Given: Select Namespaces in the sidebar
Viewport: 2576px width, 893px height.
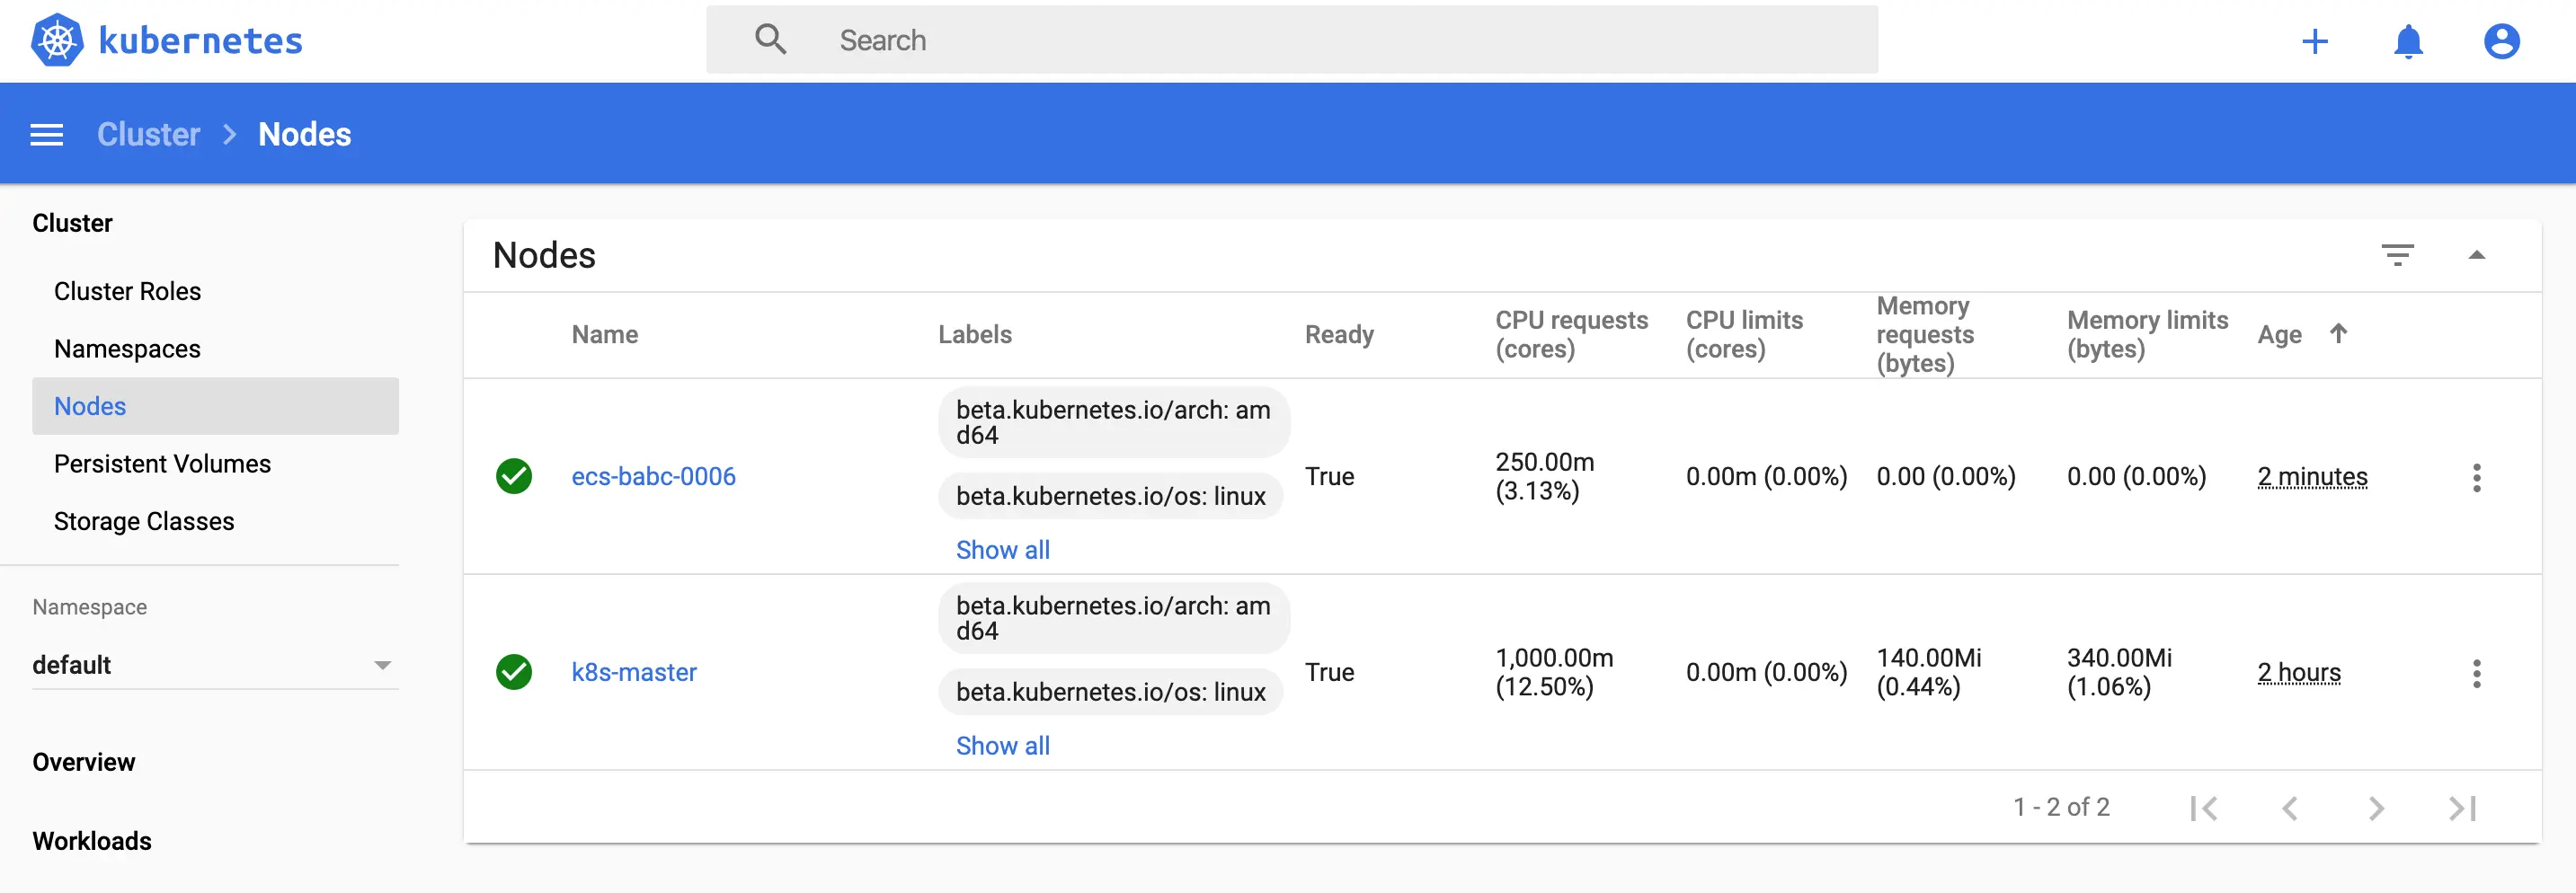Looking at the screenshot, I should pyautogui.click(x=127, y=349).
